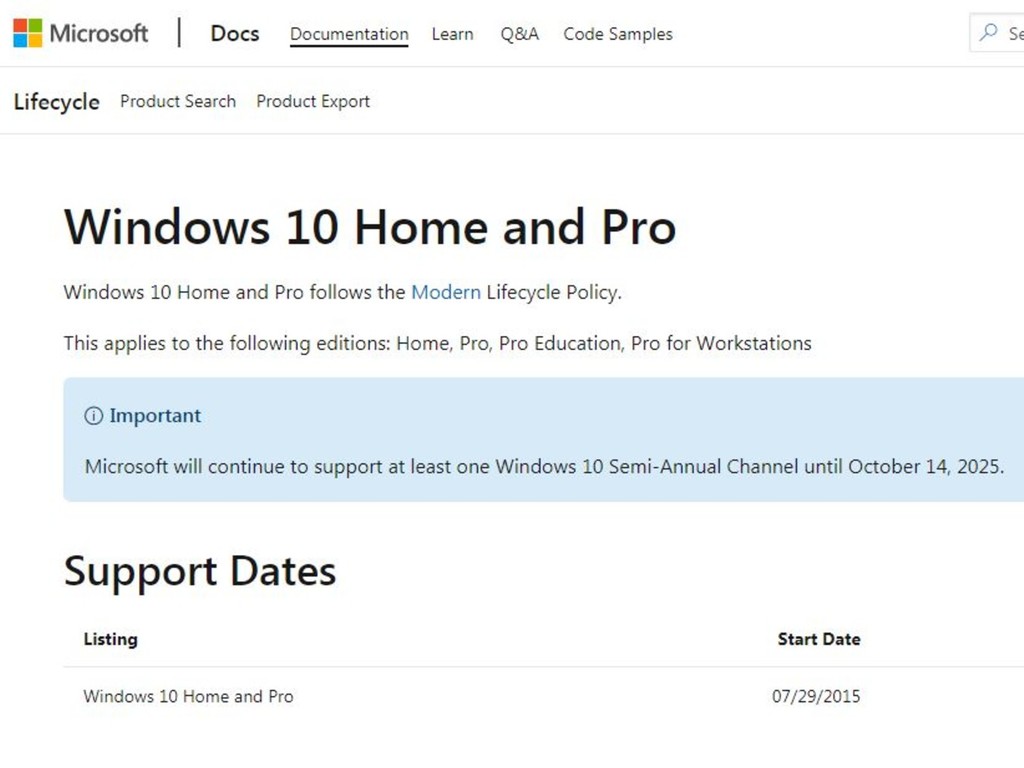Click the Microsoft wordmark text

[99, 33]
